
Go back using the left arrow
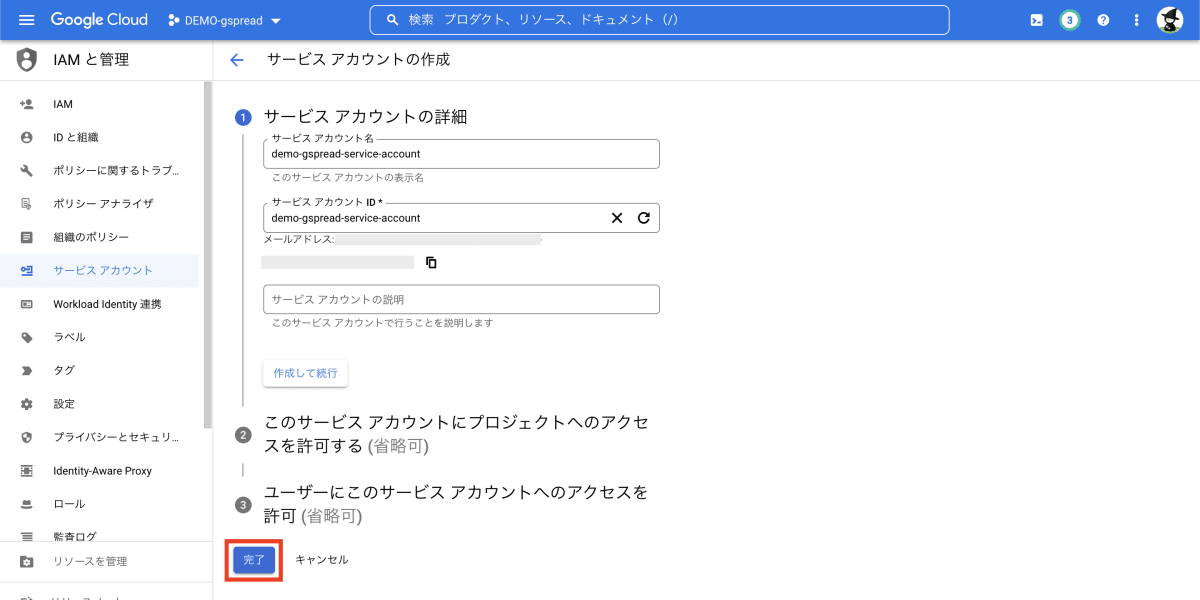tap(237, 60)
